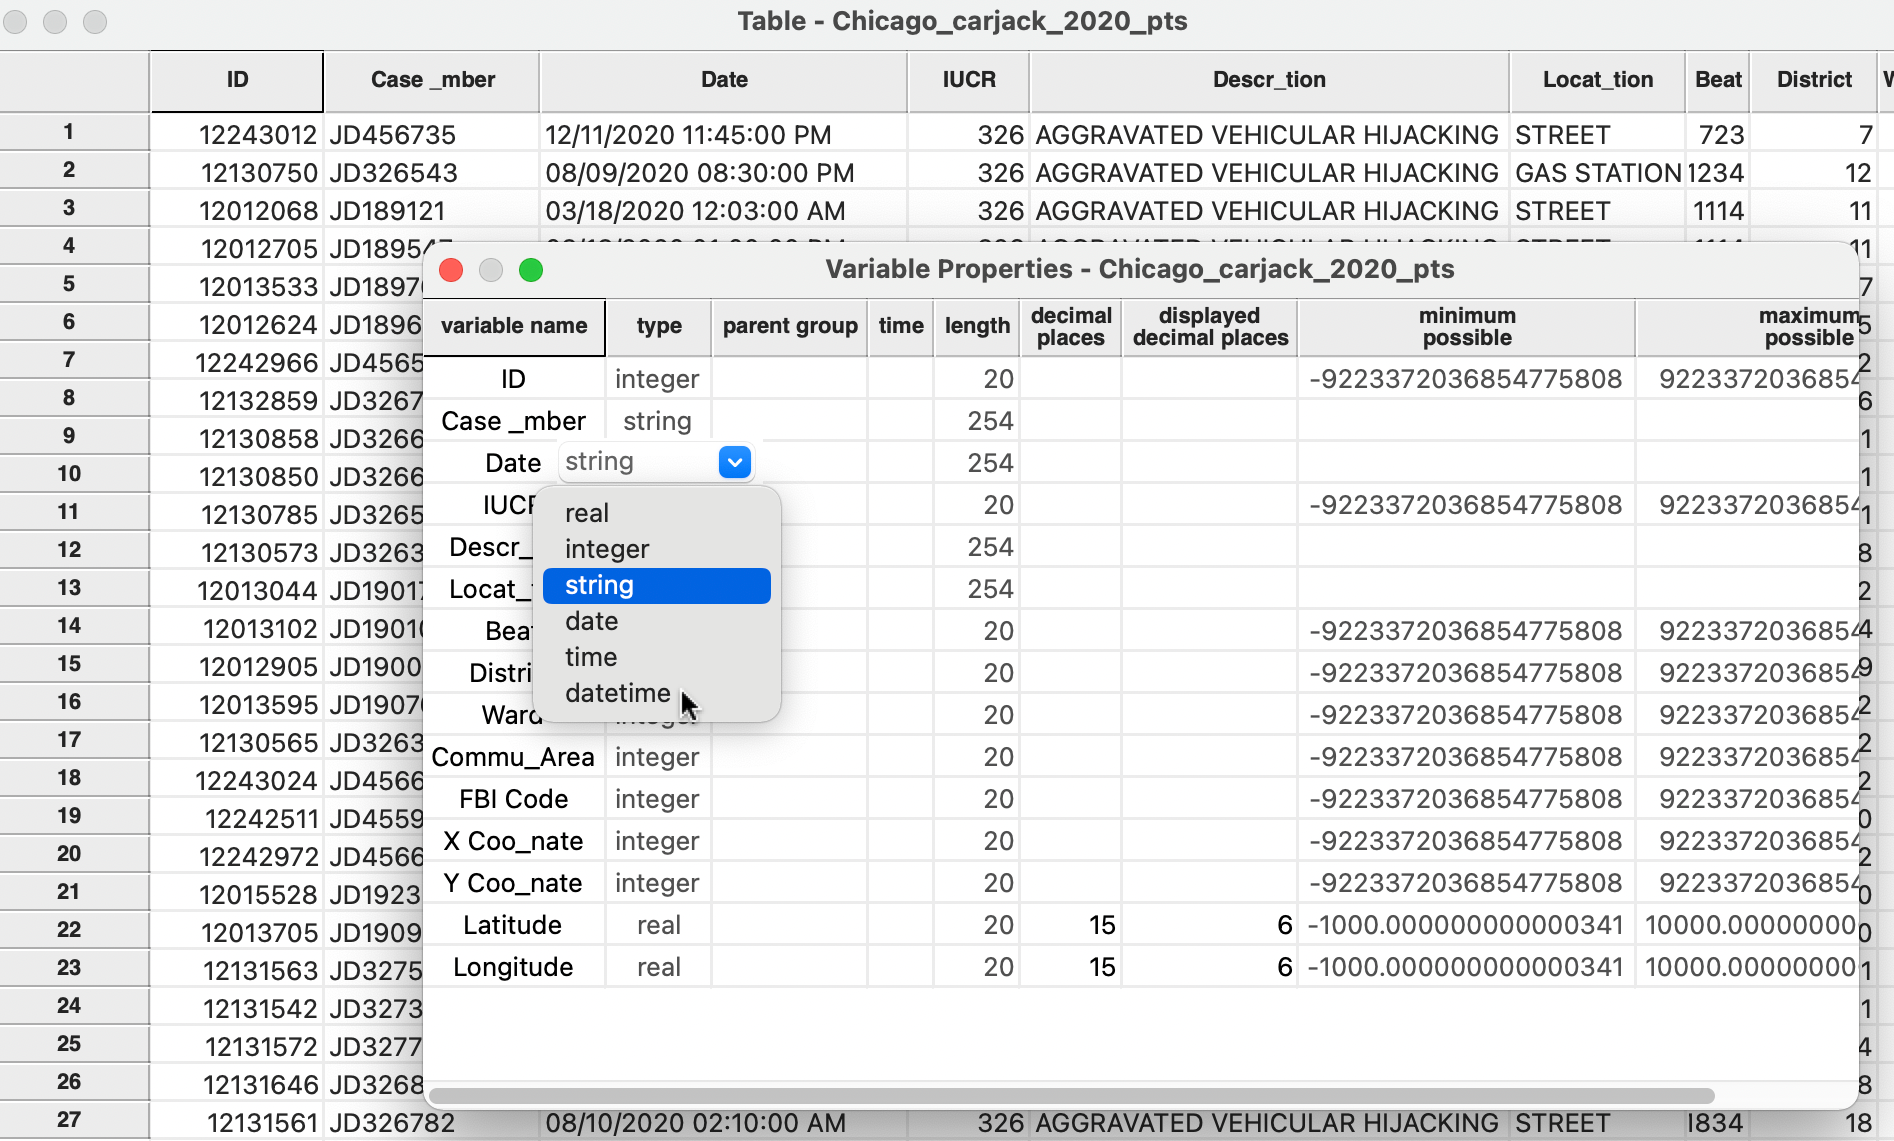Open the Date type dropdown arrow
The image size is (1894, 1141).
pos(735,462)
